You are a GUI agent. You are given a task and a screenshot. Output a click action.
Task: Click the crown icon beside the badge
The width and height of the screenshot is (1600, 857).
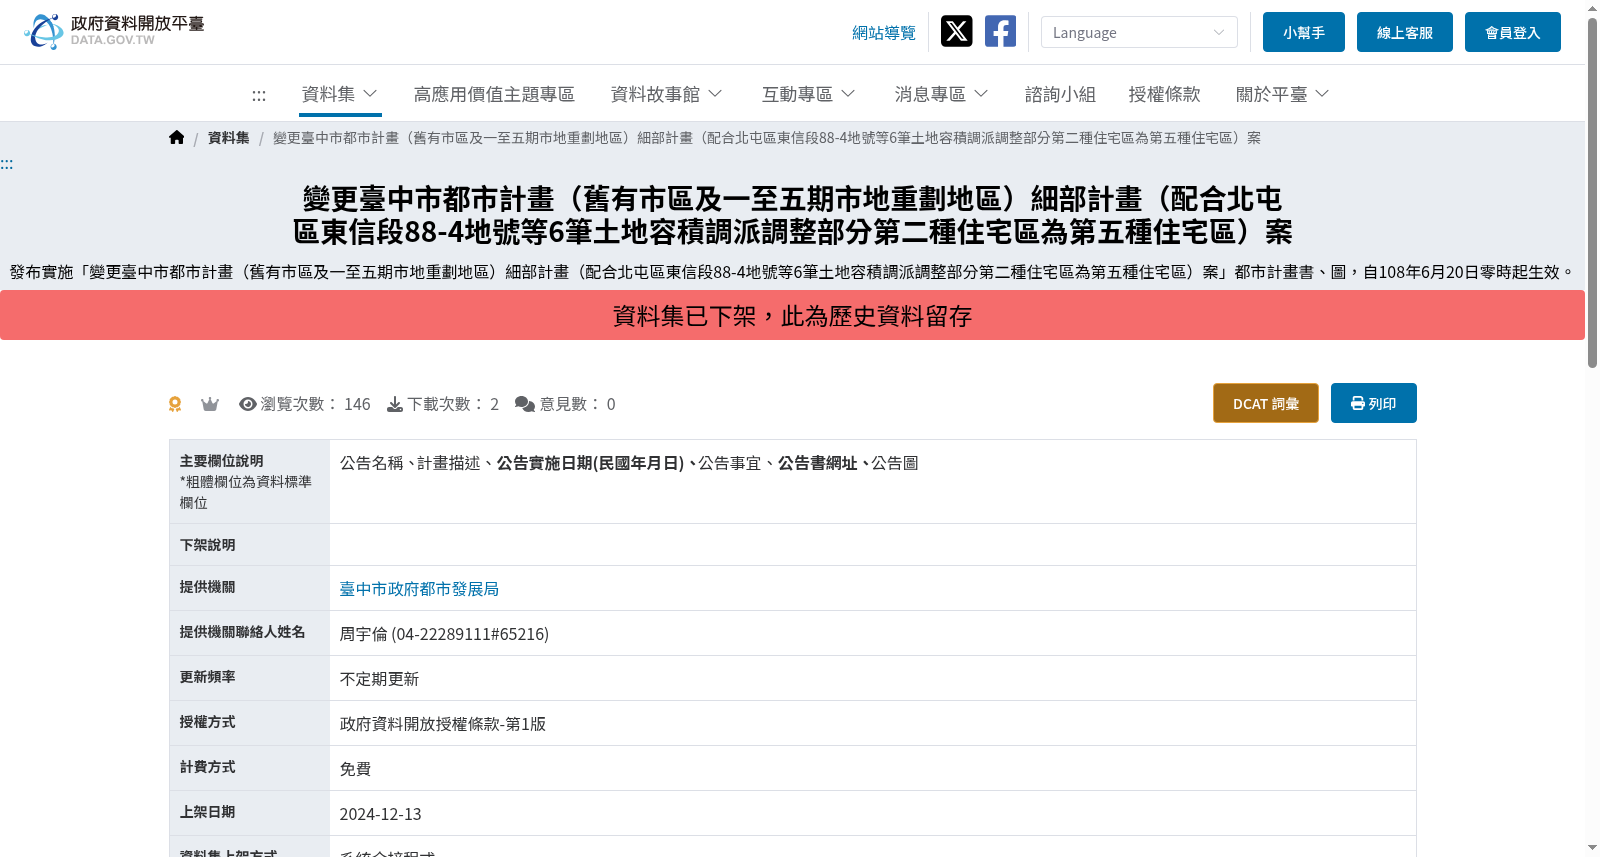[210, 404]
